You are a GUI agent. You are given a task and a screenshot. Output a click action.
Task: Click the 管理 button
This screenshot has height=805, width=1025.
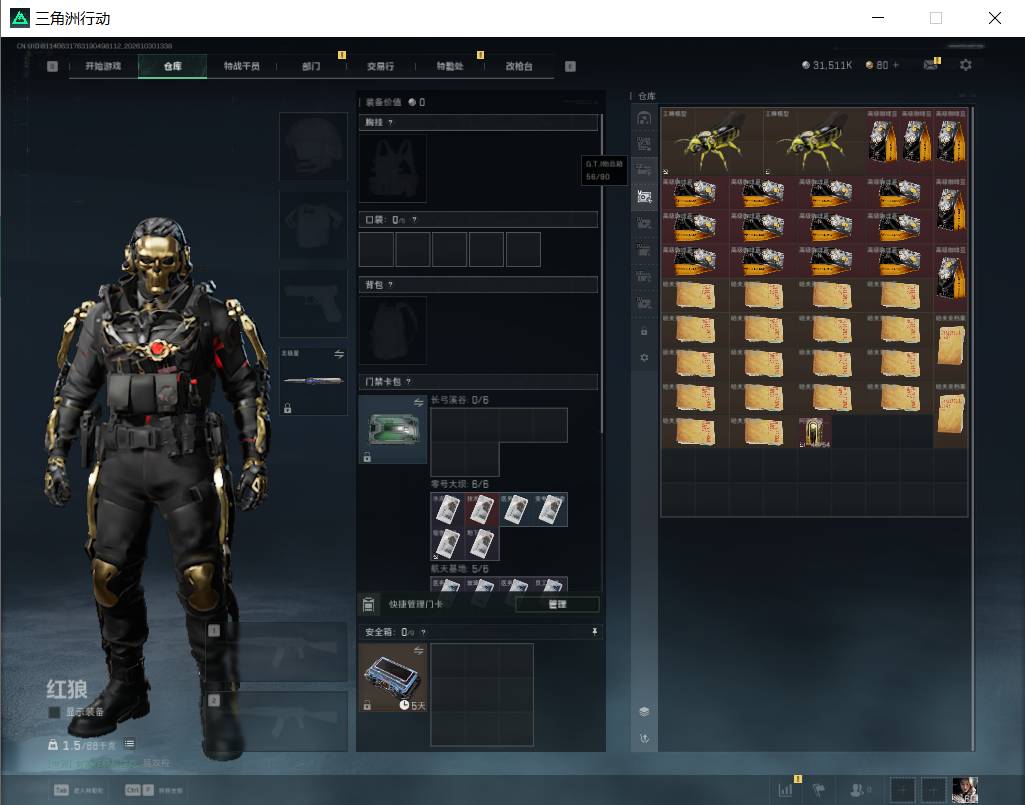tap(557, 604)
